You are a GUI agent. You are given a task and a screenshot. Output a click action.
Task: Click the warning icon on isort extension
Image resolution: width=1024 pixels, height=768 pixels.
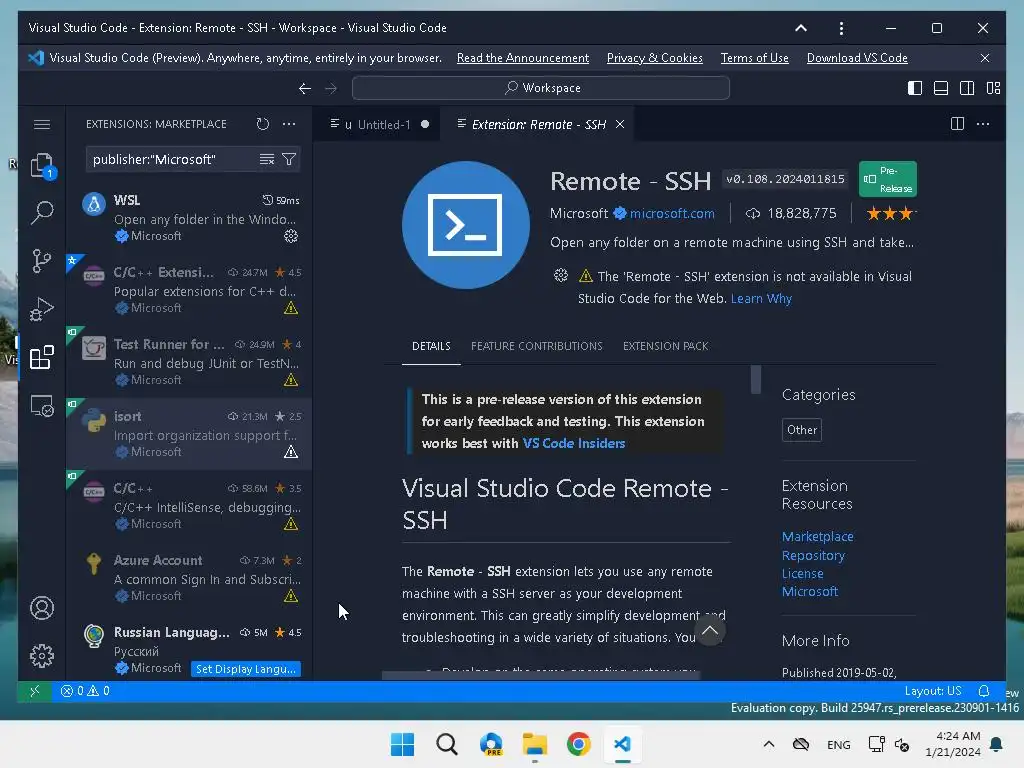[x=291, y=452]
